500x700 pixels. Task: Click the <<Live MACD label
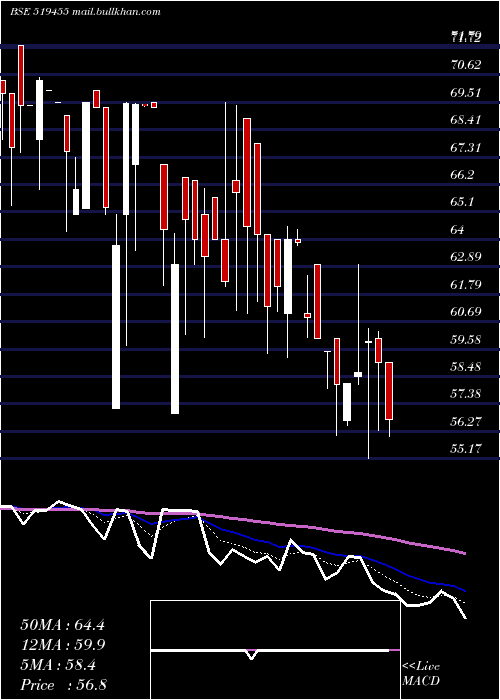pyautogui.click(x=421, y=674)
